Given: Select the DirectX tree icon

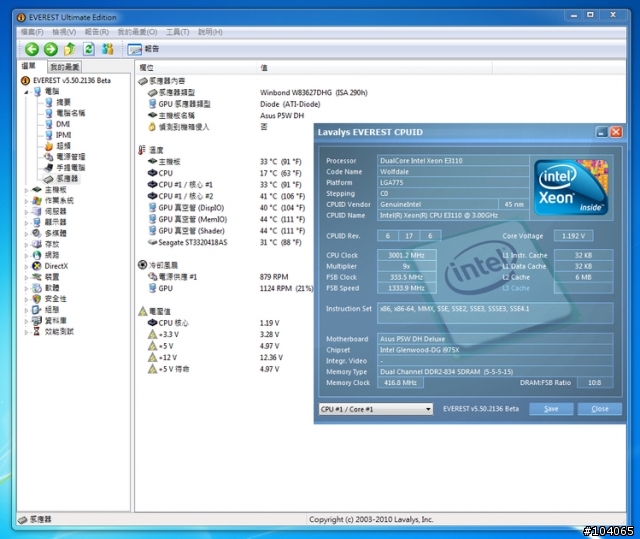Looking at the screenshot, I should [37, 266].
